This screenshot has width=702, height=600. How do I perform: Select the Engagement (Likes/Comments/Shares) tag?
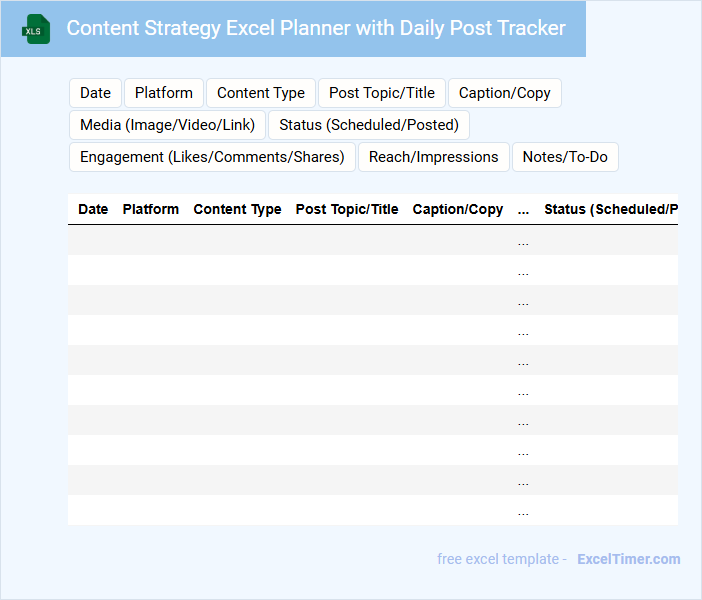tap(212, 157)
